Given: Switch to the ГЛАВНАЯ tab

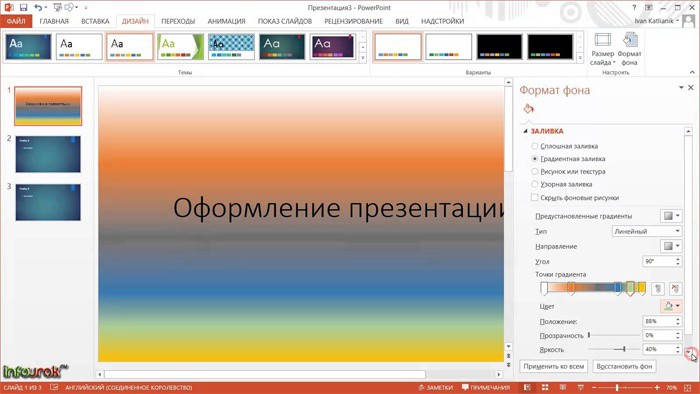Looking at the screenshot, I should [x=54, y=21].
